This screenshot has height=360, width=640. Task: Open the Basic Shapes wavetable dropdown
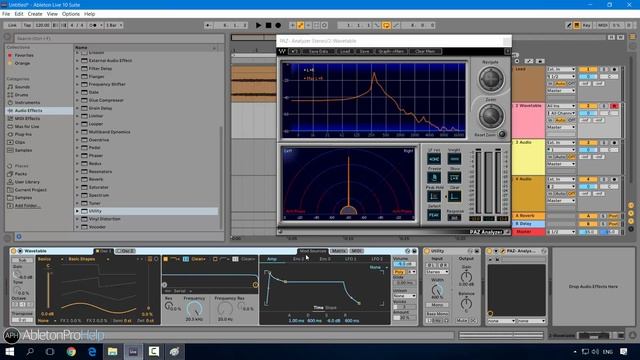[x=88, y=259]
